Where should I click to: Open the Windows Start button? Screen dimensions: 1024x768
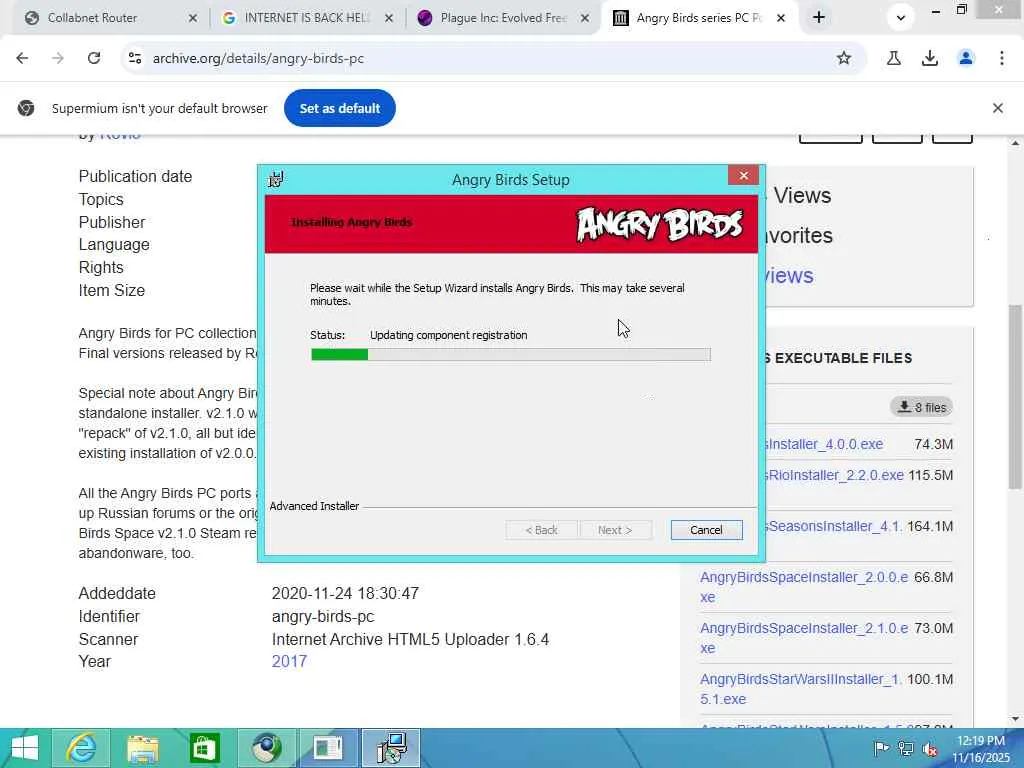tap(25, 748)
